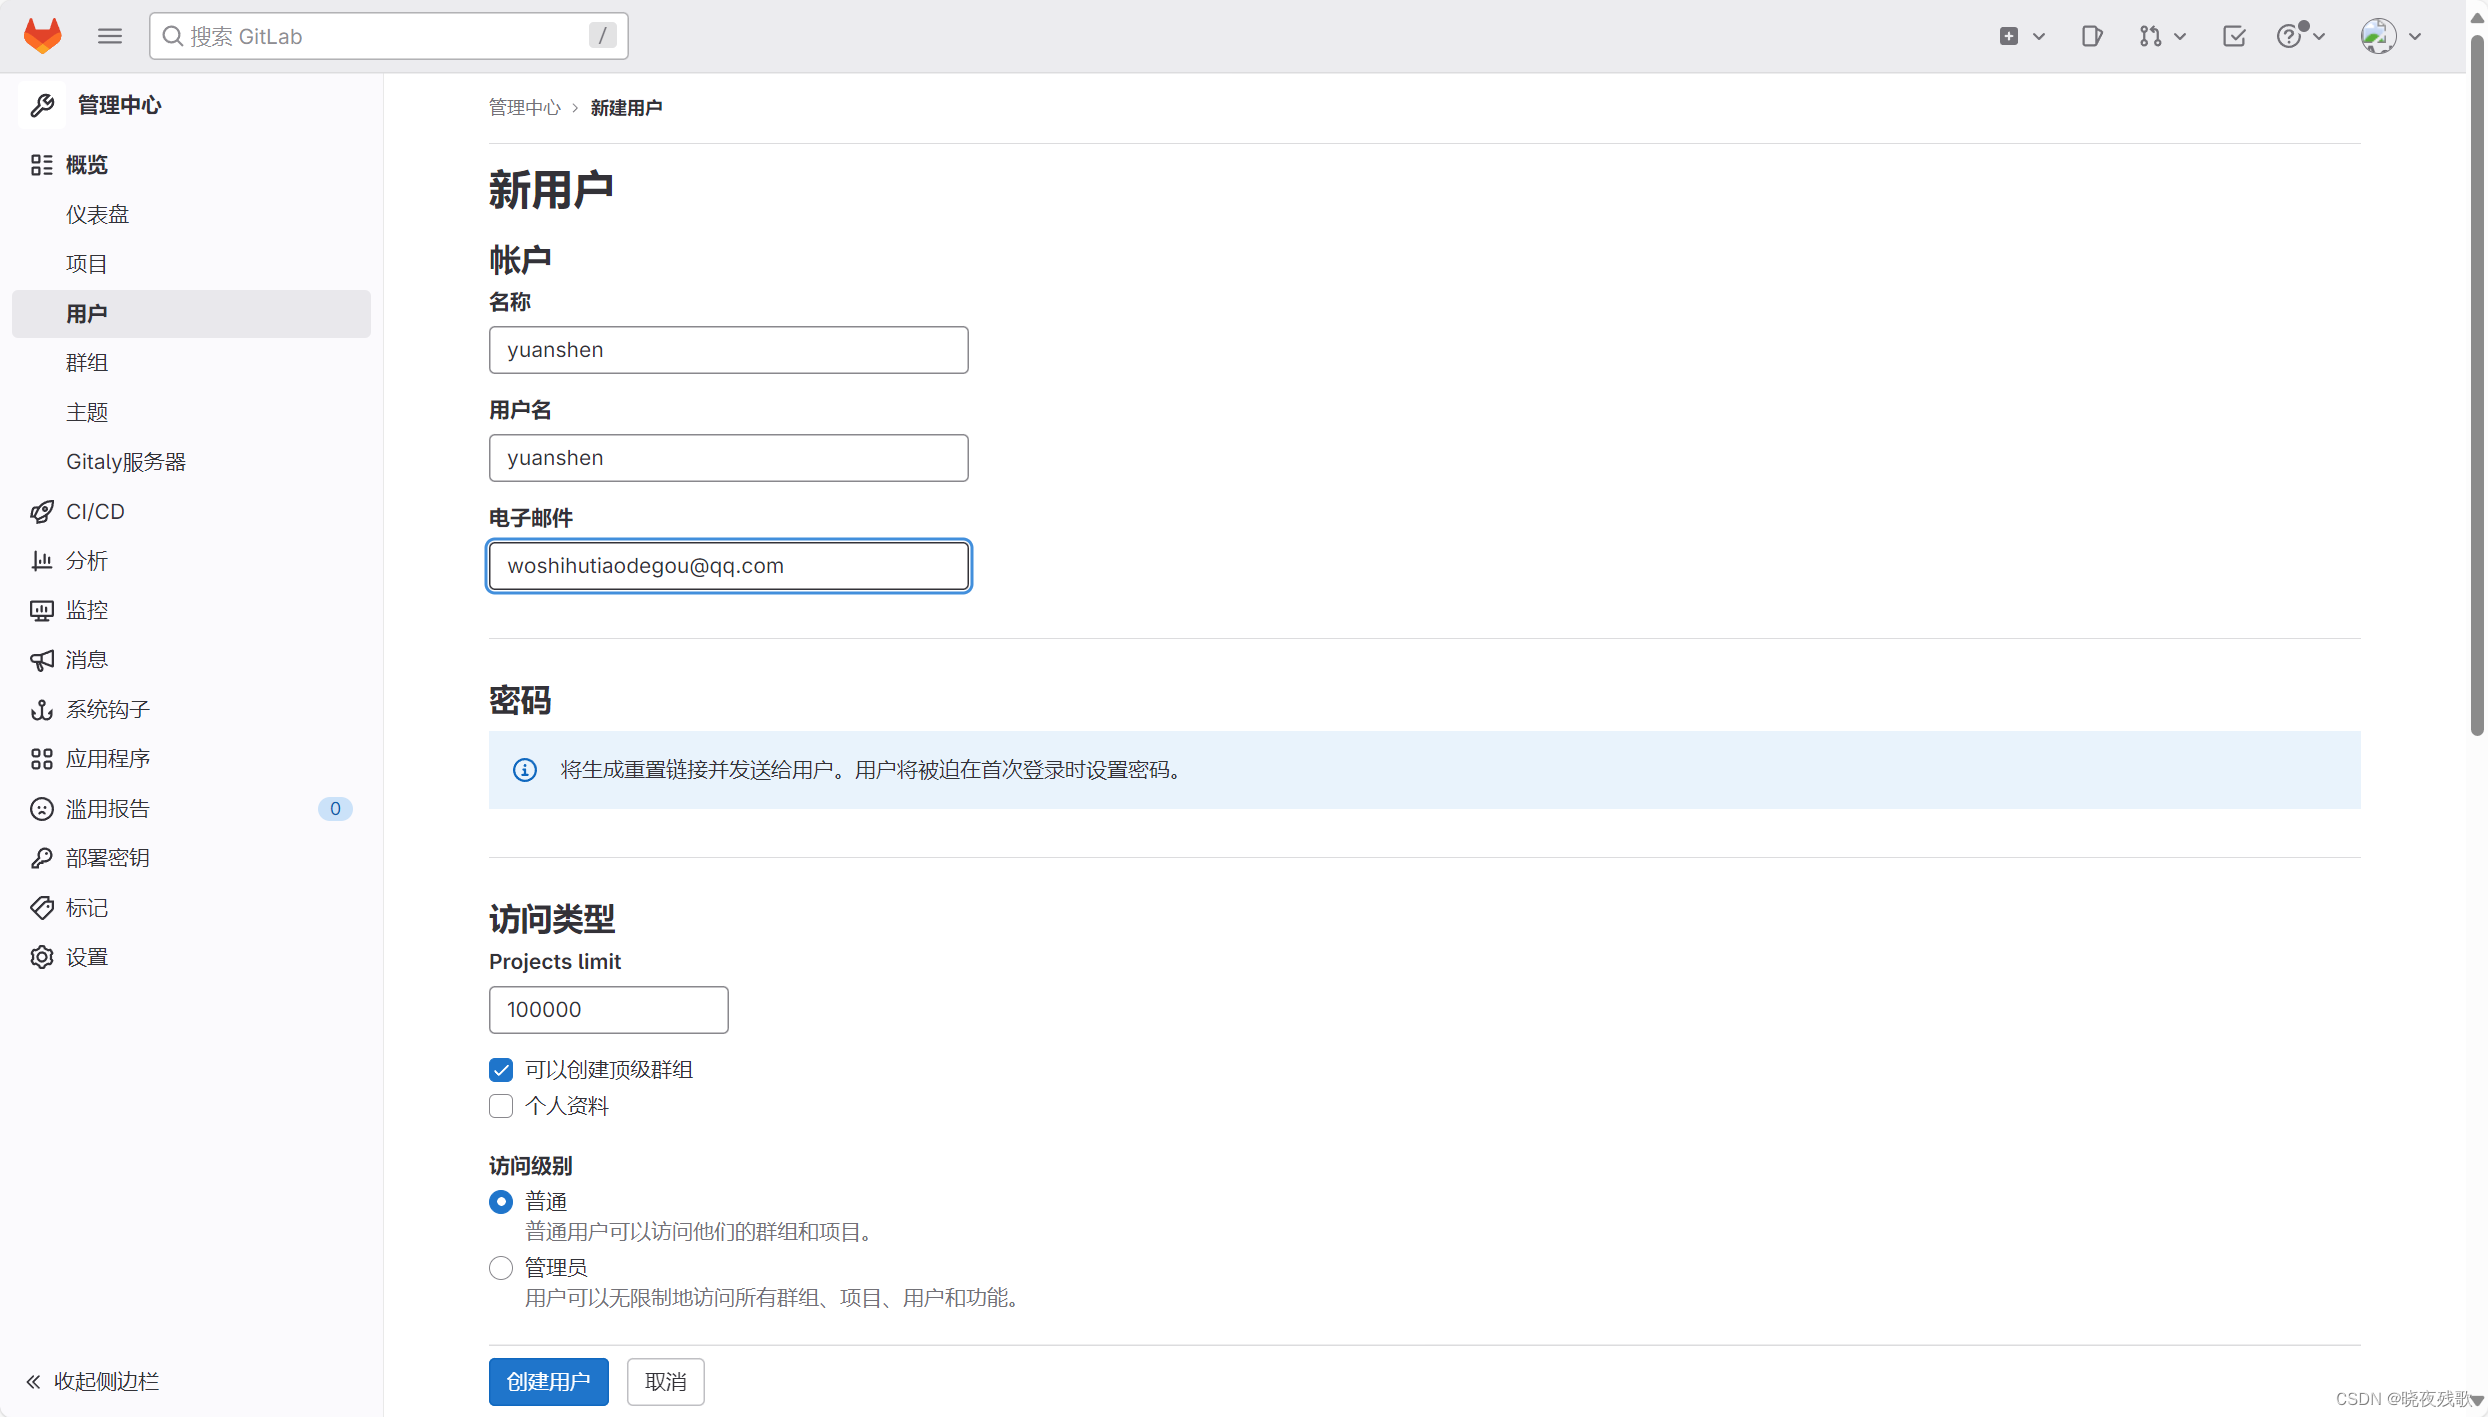2488x1417 pixels.
Task: Open the create new plus icon
Action: 2009,36
